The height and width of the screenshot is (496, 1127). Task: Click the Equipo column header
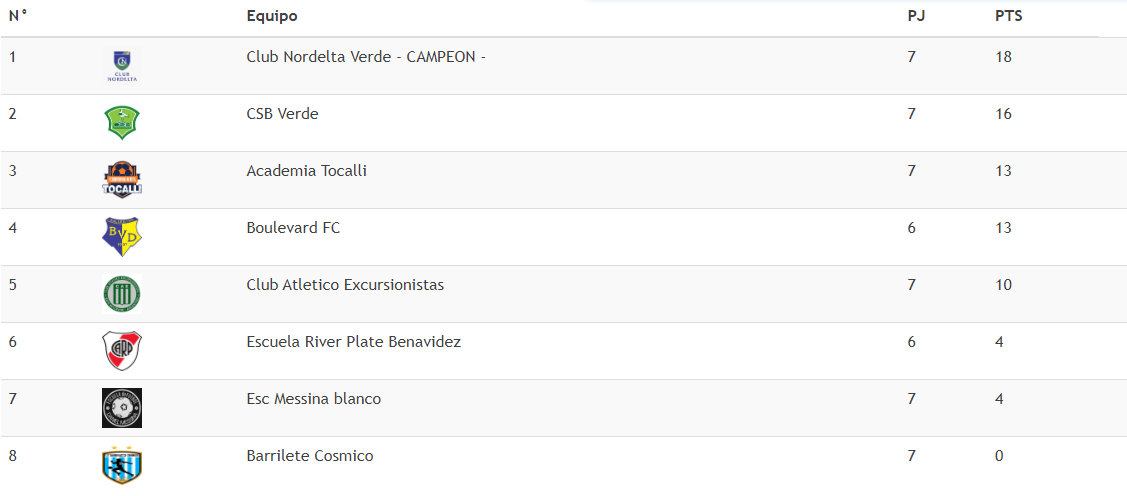[272, 17]
